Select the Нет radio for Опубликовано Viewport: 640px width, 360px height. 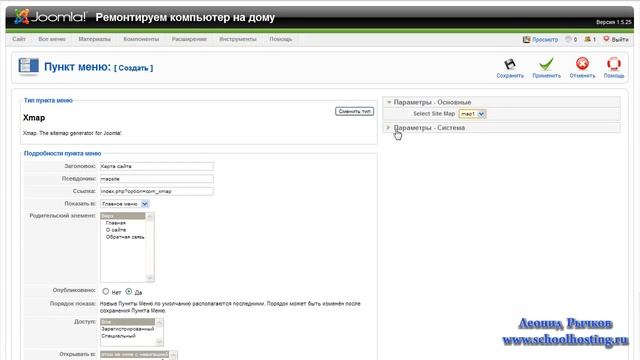(x=106, y=291)
